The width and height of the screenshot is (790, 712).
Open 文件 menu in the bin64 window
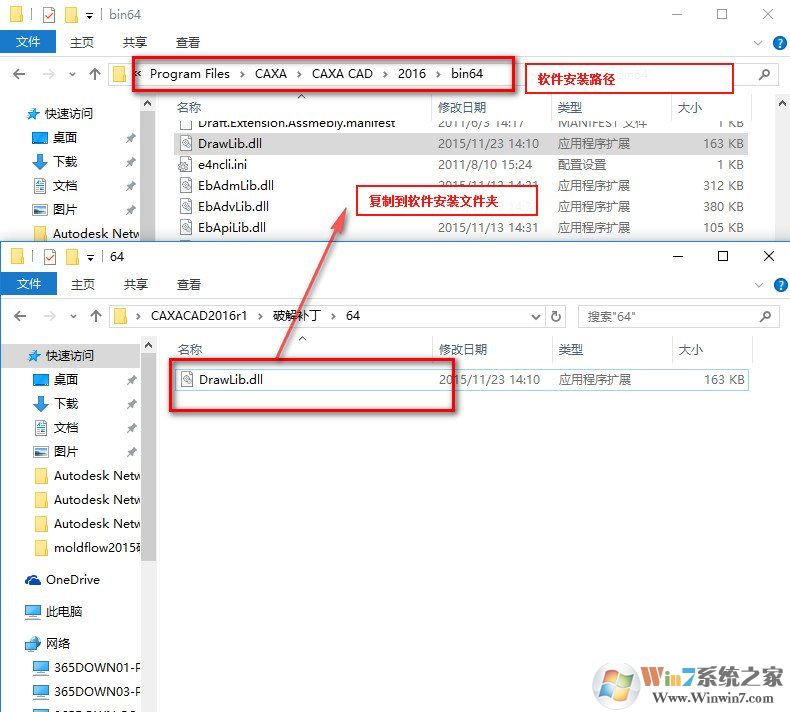28,42
